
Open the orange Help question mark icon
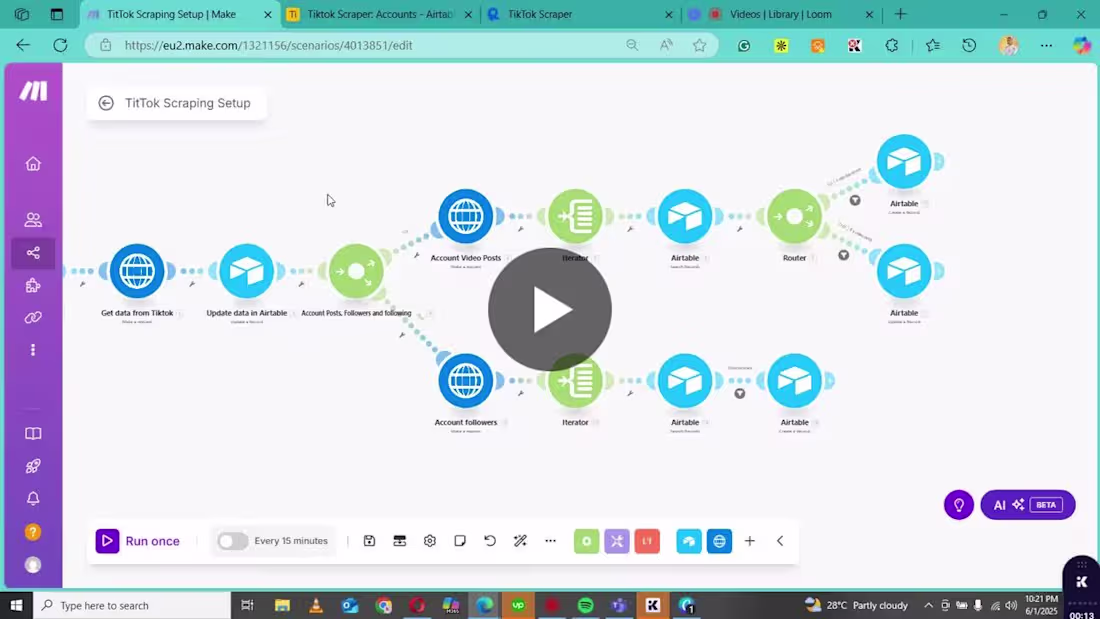point(33,532)
